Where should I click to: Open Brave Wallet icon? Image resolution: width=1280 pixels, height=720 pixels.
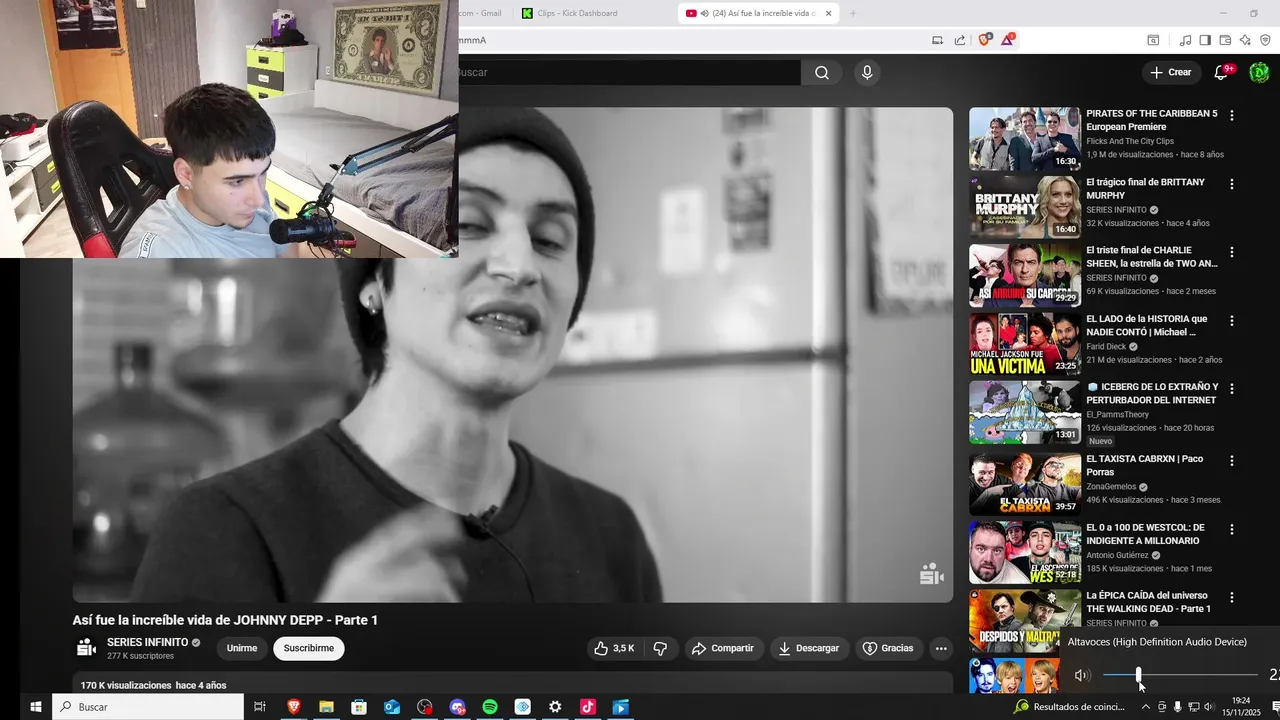tap(1225, 40)
